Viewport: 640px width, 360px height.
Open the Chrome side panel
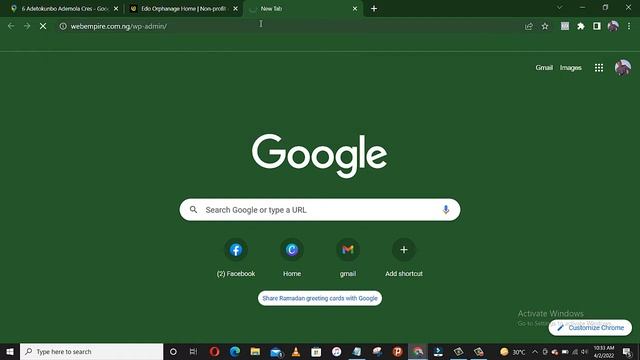597,26
